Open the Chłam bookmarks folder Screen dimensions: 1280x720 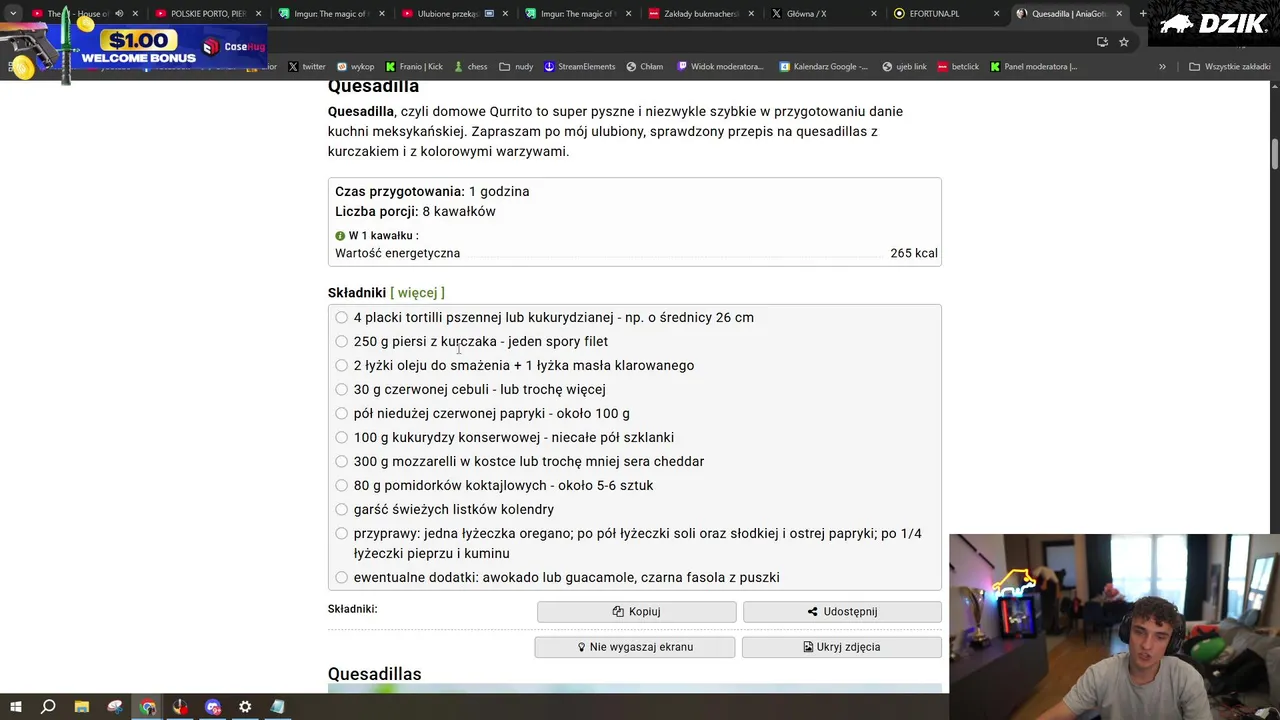pyautogui.click(x=645, y=67)
